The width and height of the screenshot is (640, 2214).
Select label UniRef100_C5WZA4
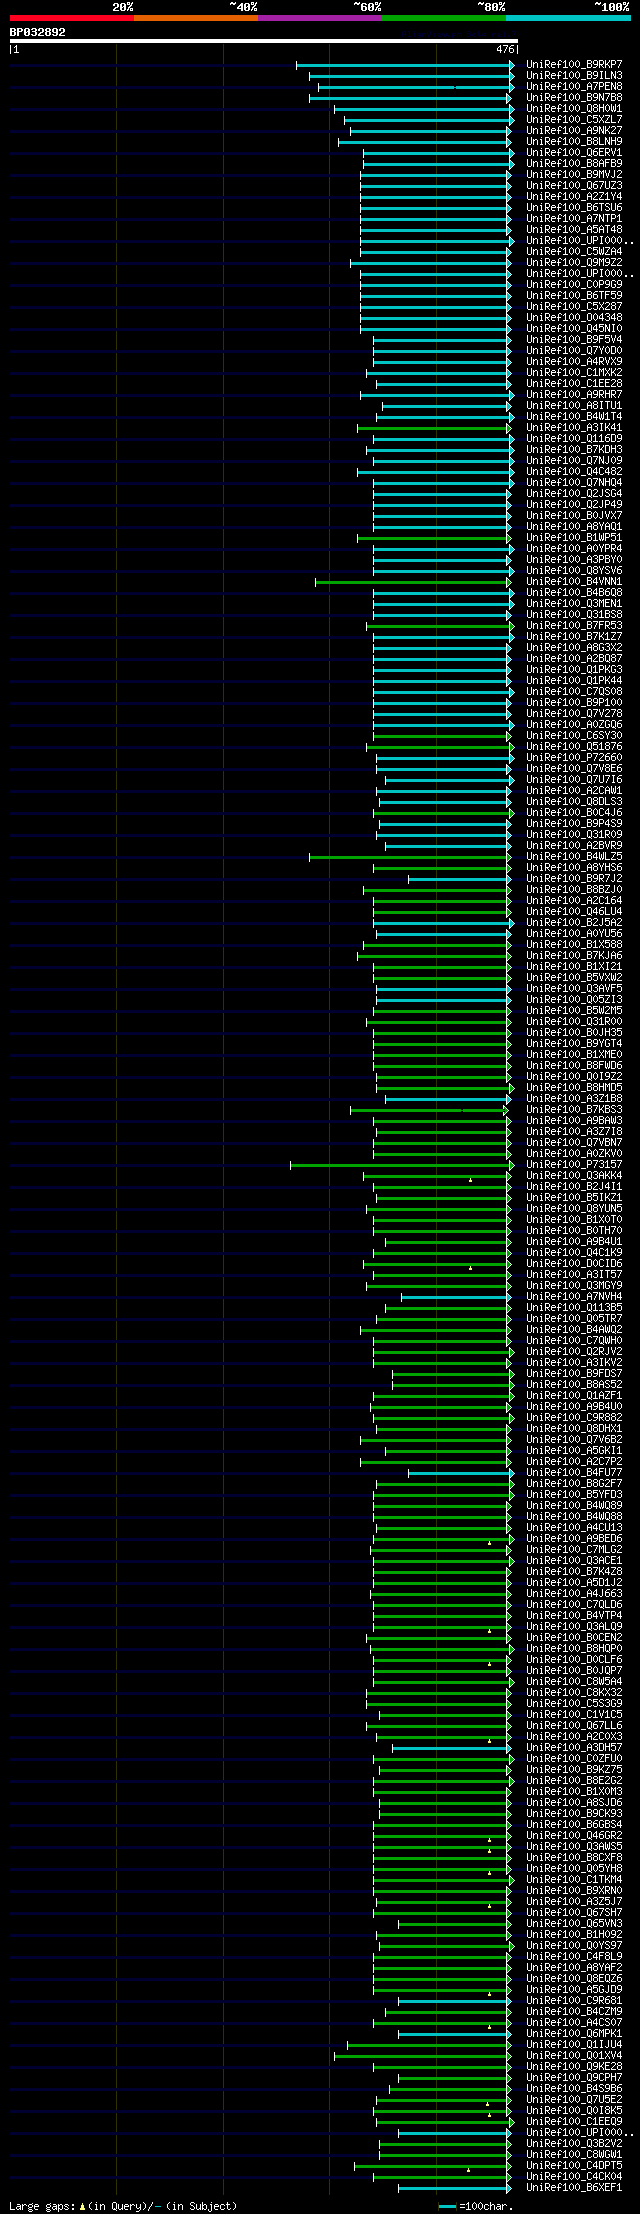574,251
